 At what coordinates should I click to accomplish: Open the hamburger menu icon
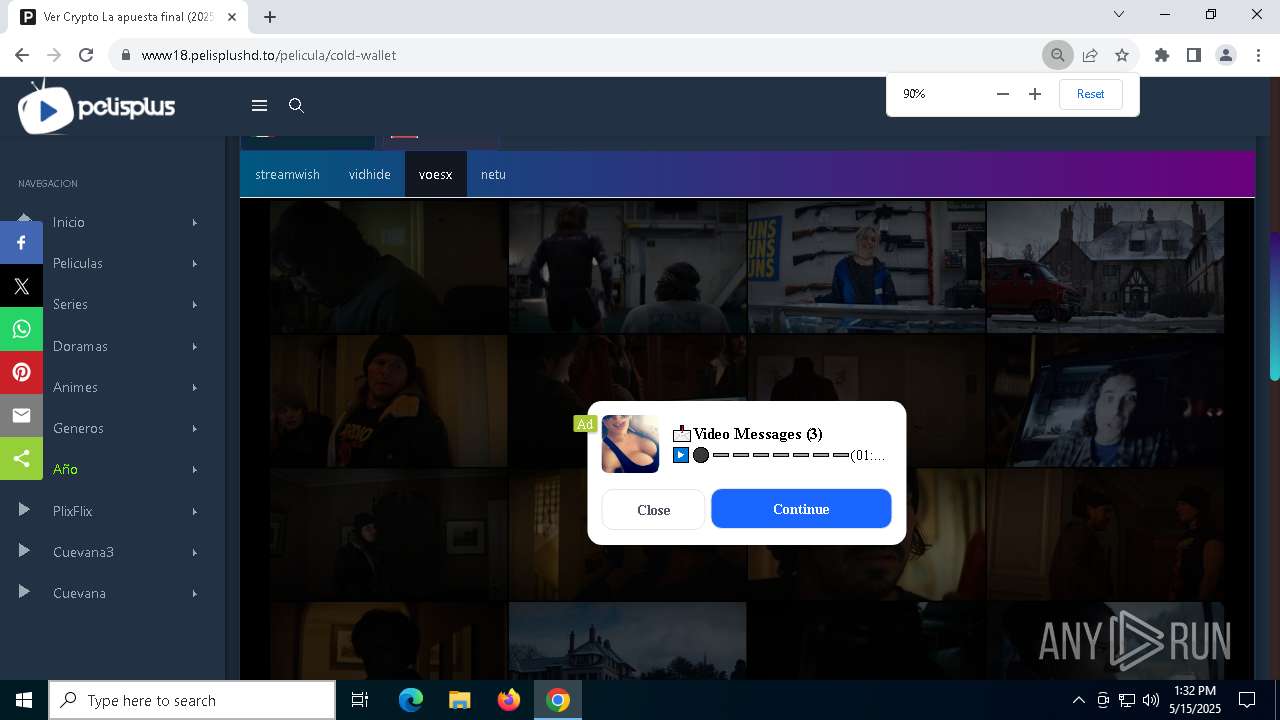pyautogui.click(x=259, y=105)
